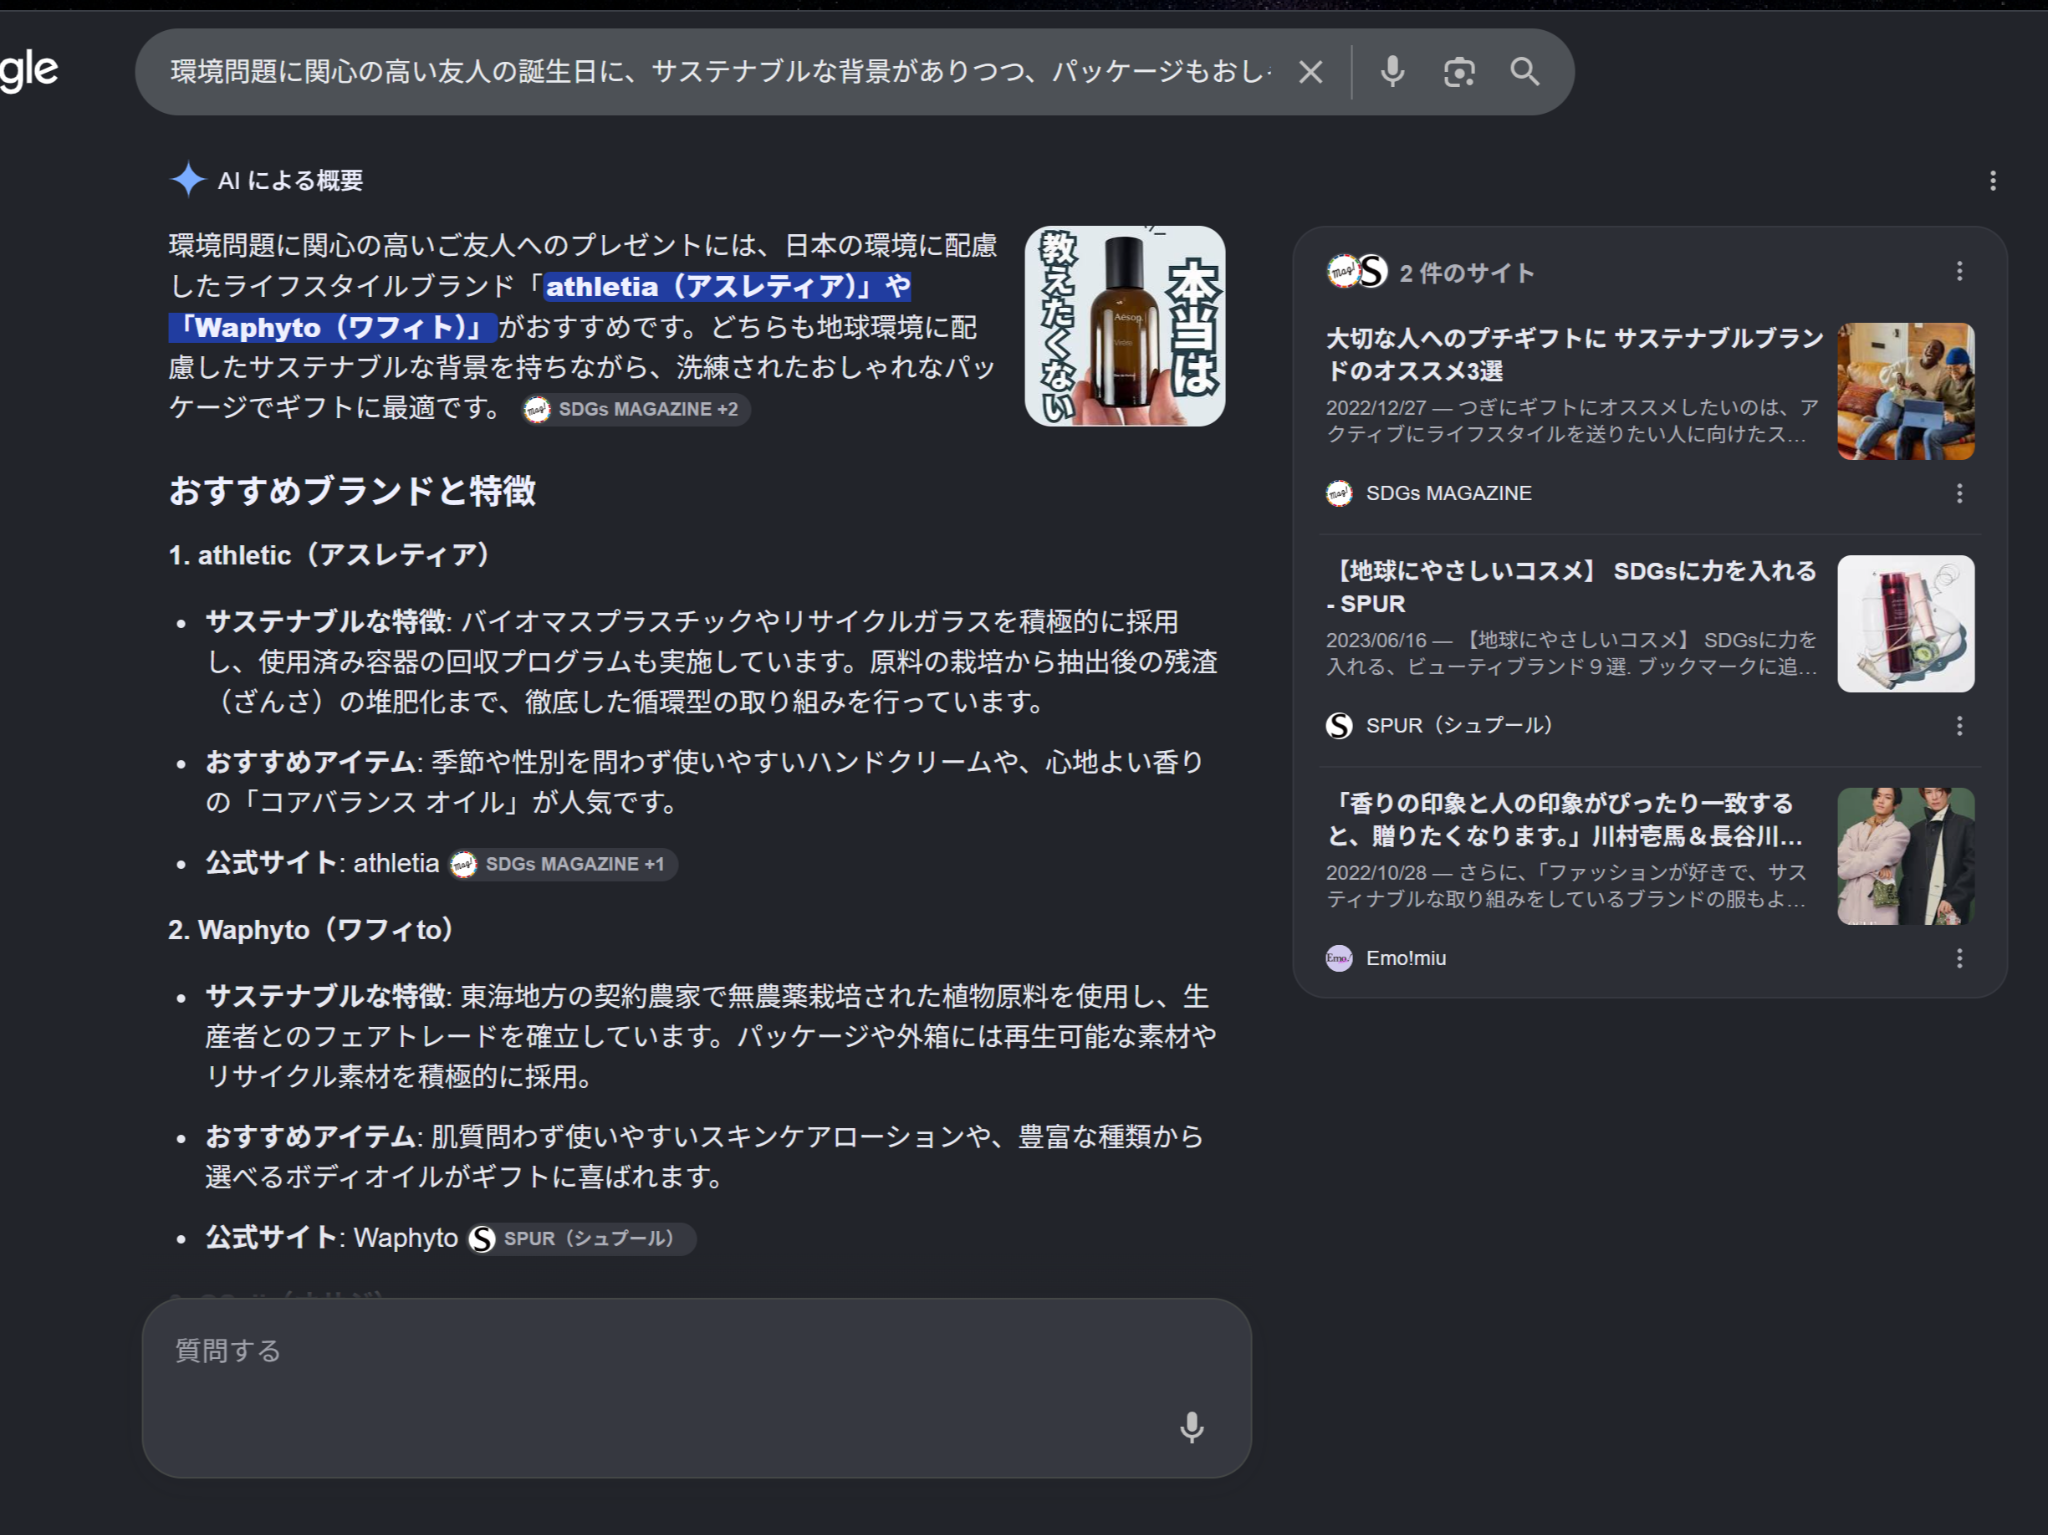Click SPUR（シュプール）site name in sidebar

1459,726
